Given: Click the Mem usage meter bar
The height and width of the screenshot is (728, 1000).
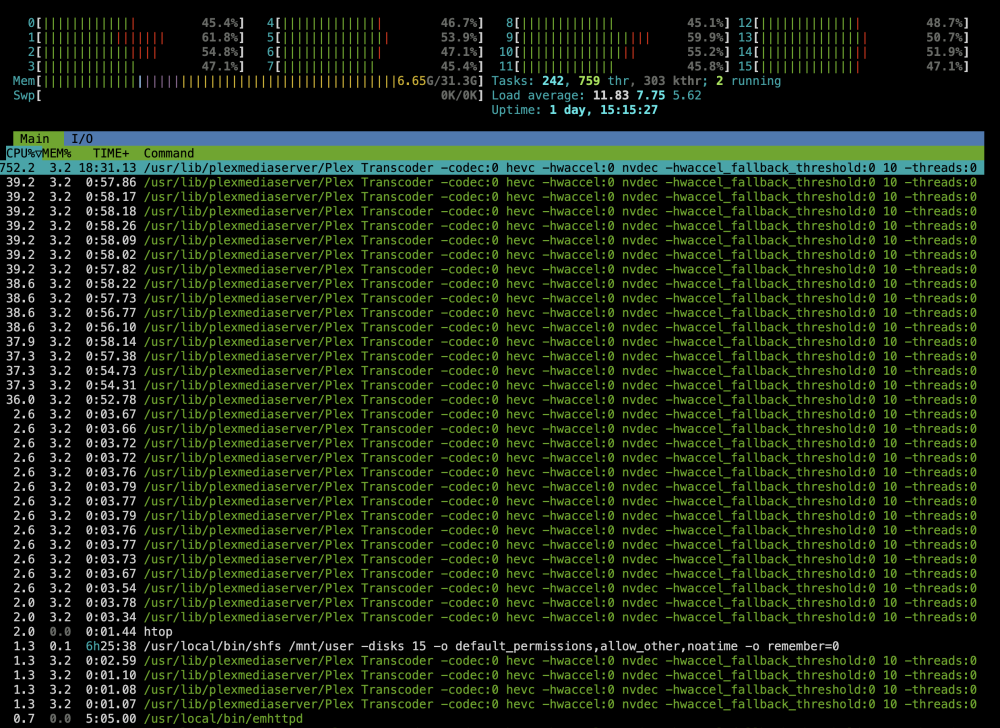Looking at the screenshot, I should tap(248, 81).
